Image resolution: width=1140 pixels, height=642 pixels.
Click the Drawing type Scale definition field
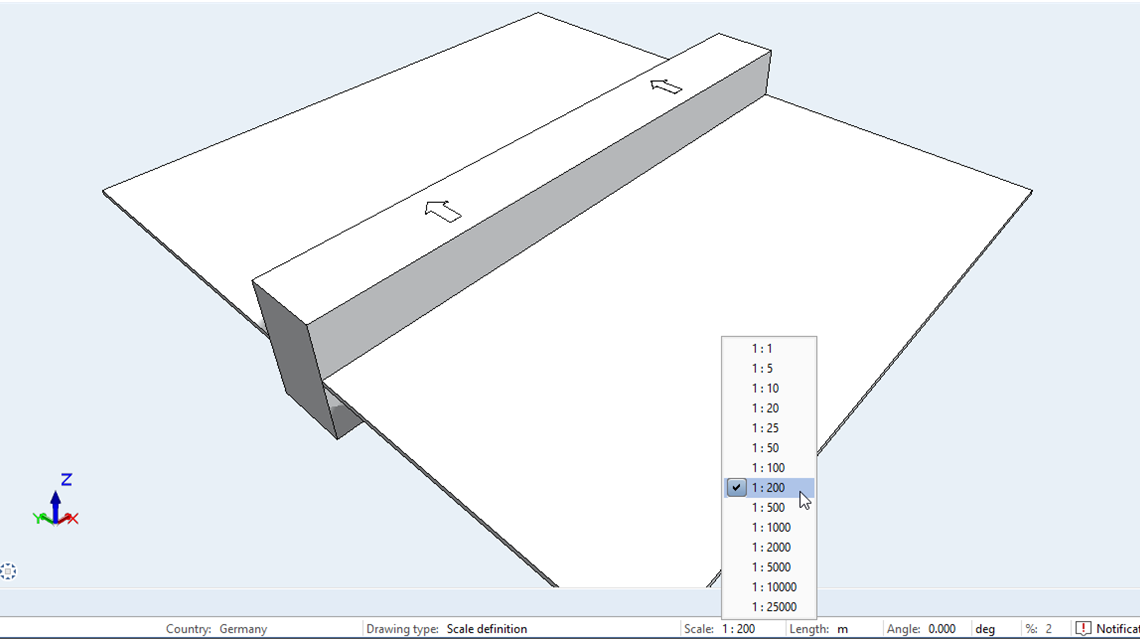tap(487, 629)
